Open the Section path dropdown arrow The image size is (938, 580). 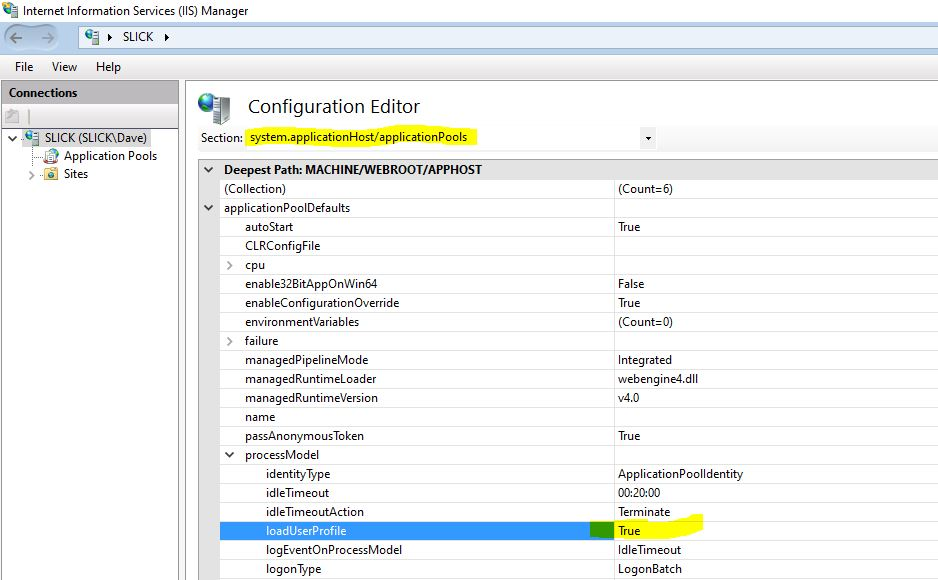point(648,138)
